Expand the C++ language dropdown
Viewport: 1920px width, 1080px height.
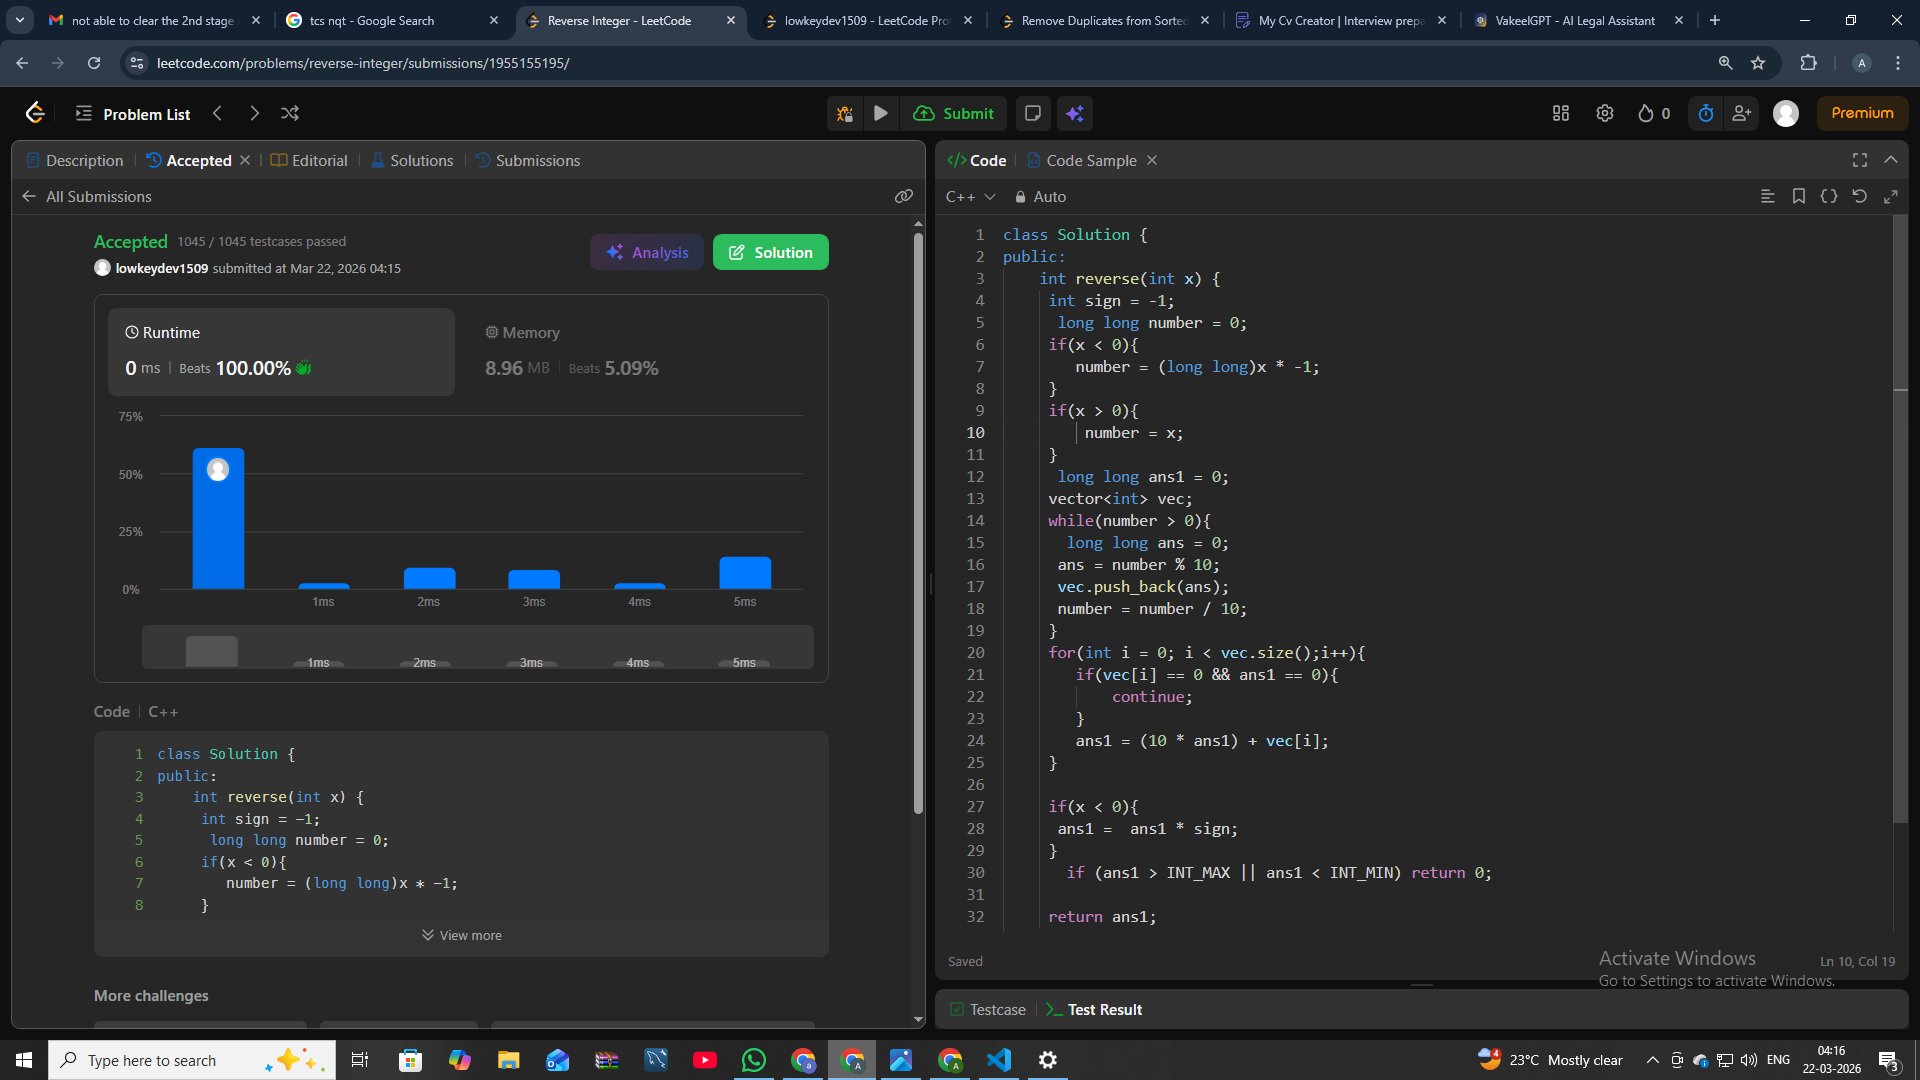970,197
